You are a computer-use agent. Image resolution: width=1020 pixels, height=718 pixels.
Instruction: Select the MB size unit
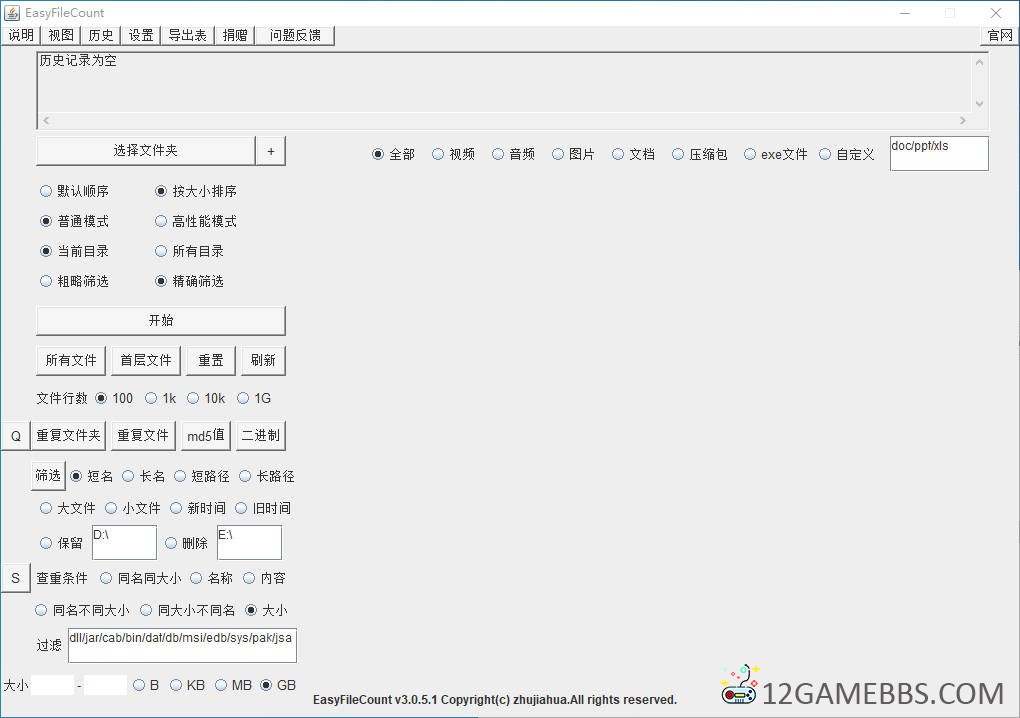pyautogui.click(x=233, y=685)
